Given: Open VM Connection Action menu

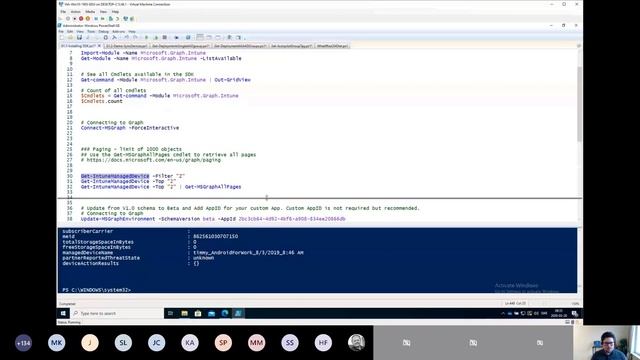Looking at the screenshot, I should [76, 12].
